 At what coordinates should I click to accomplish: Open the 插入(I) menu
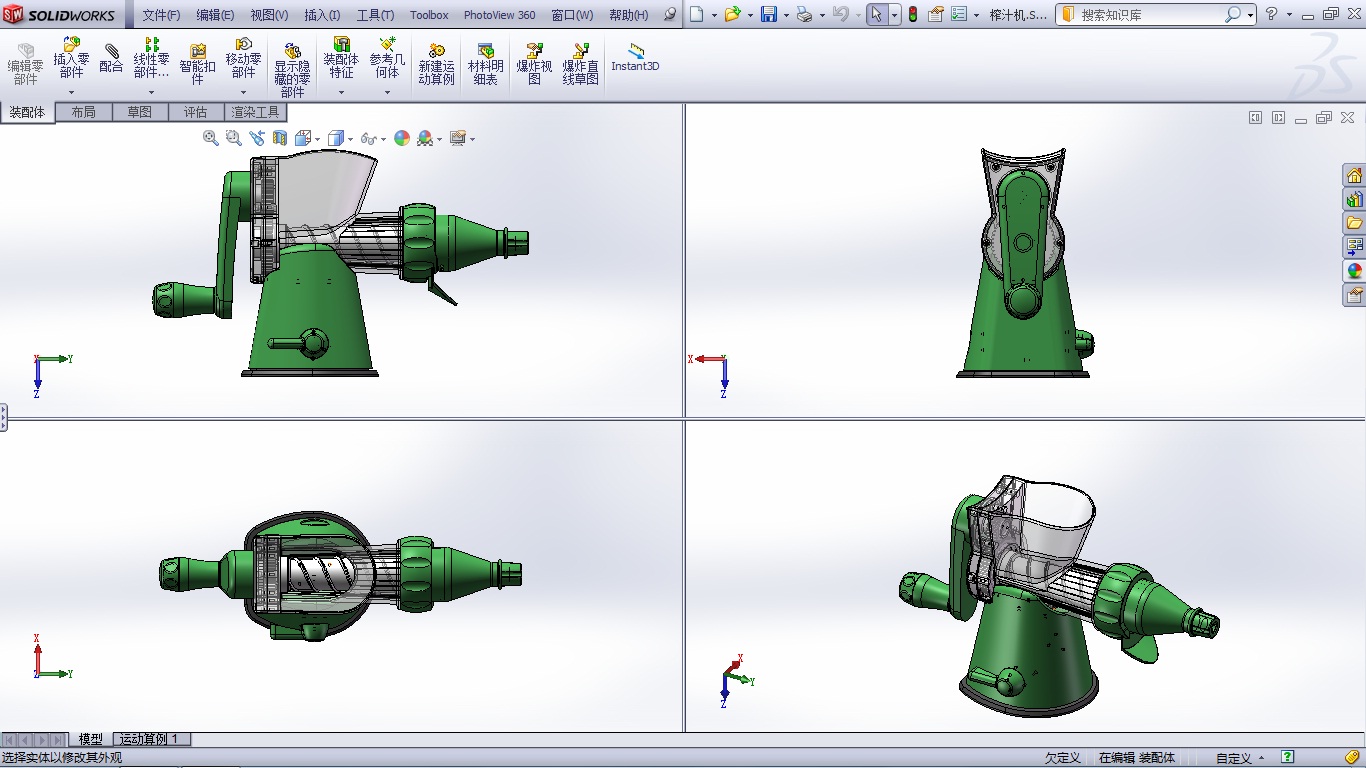pos(322,15)
